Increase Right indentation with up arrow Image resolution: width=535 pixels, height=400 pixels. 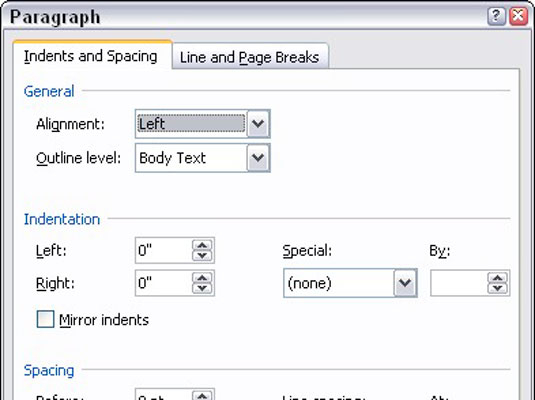click(202, 278)
